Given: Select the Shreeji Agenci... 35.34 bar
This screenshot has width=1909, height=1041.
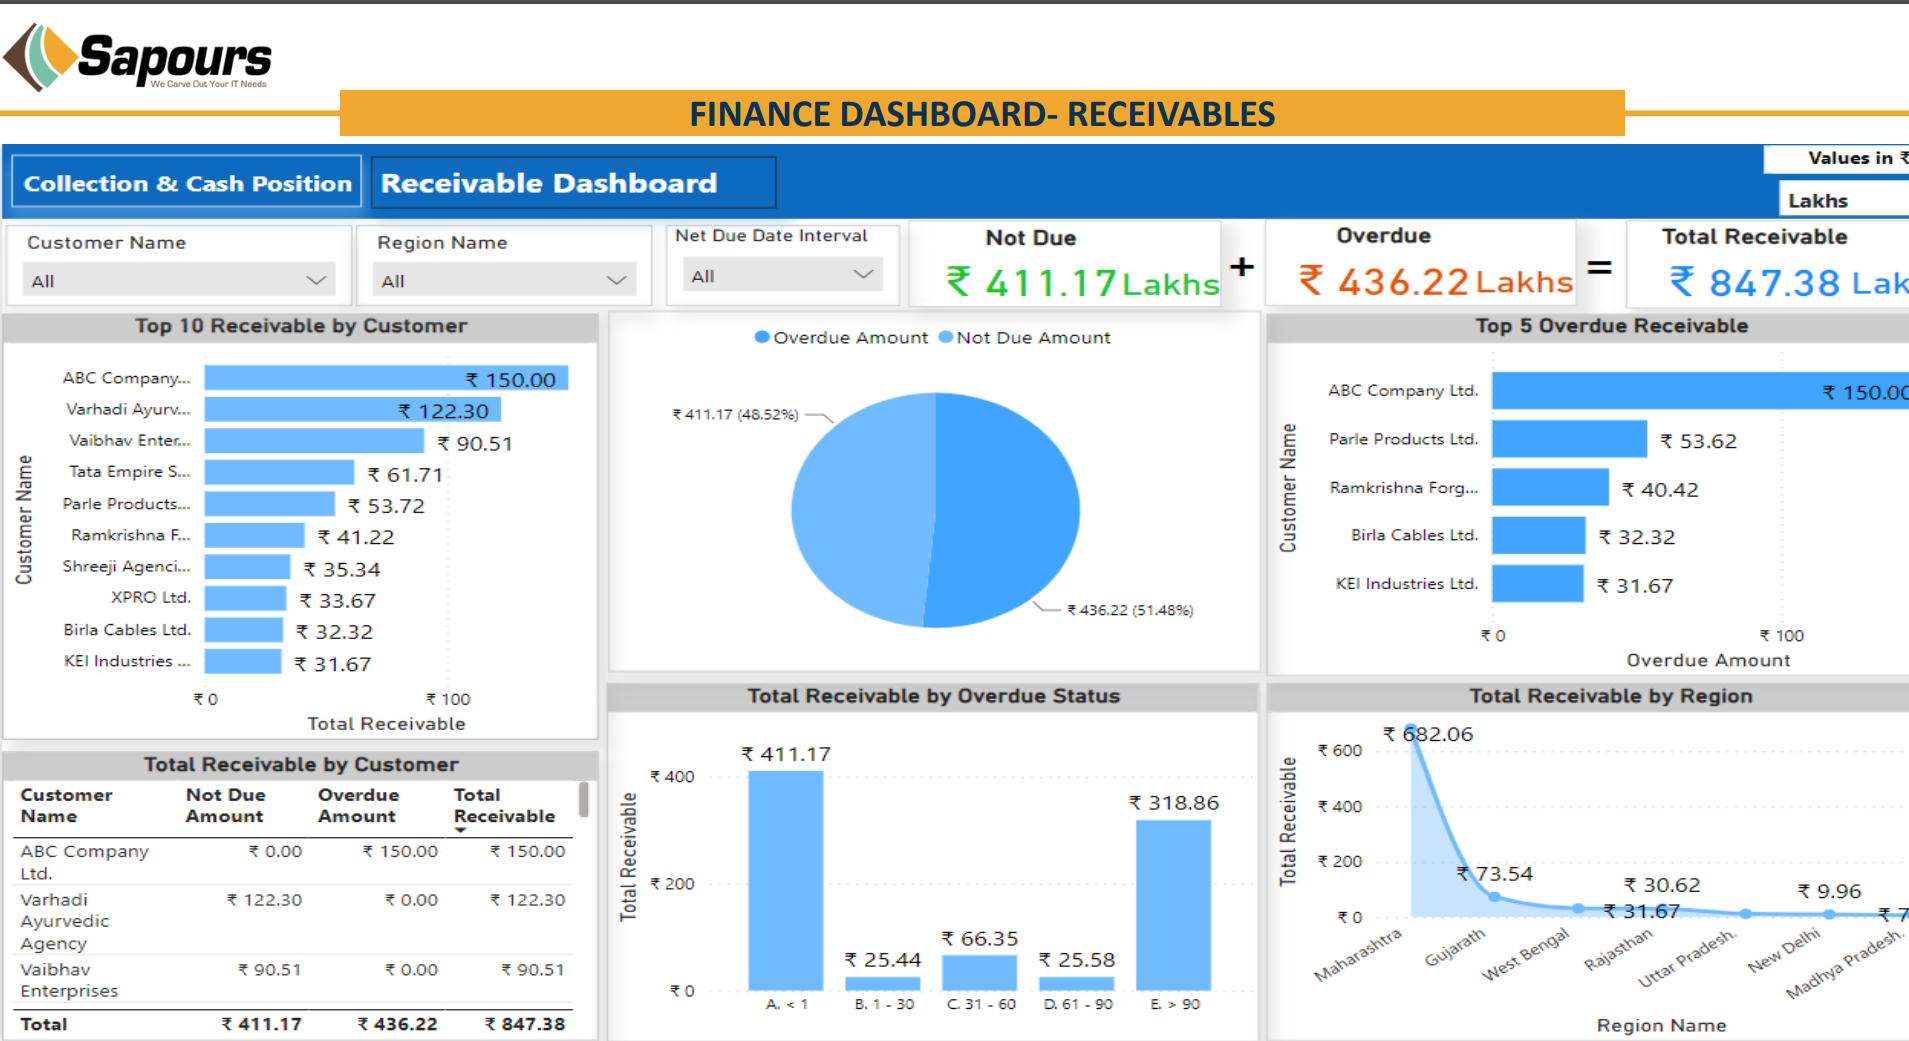Looking at the screenshot, I should pyautogui.click(x=248, y=567).
